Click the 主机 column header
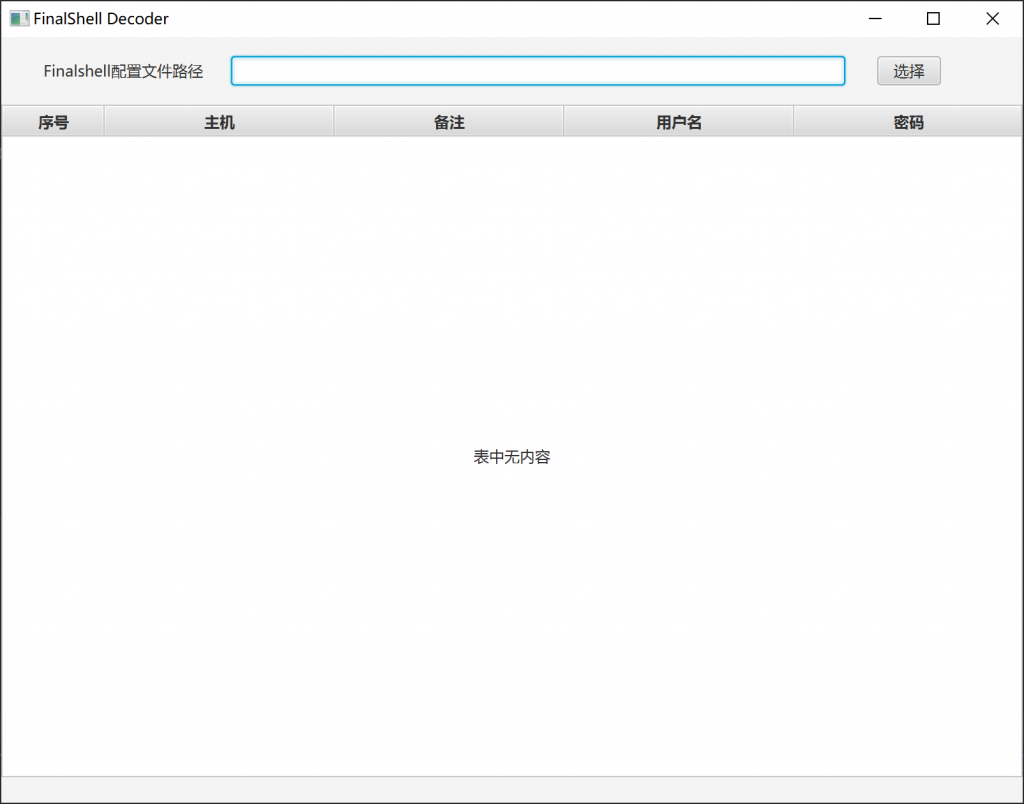This screenshot has height=804, width=1024. tap(218, 120)
